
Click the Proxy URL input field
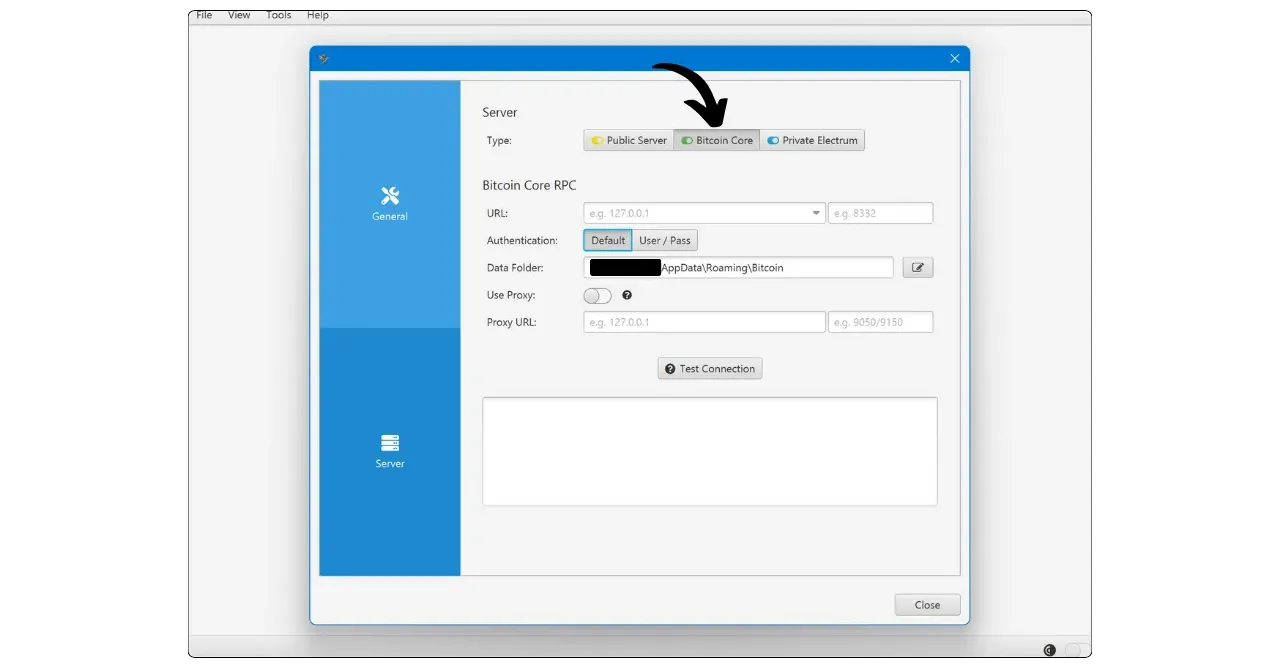pos(704,322)
